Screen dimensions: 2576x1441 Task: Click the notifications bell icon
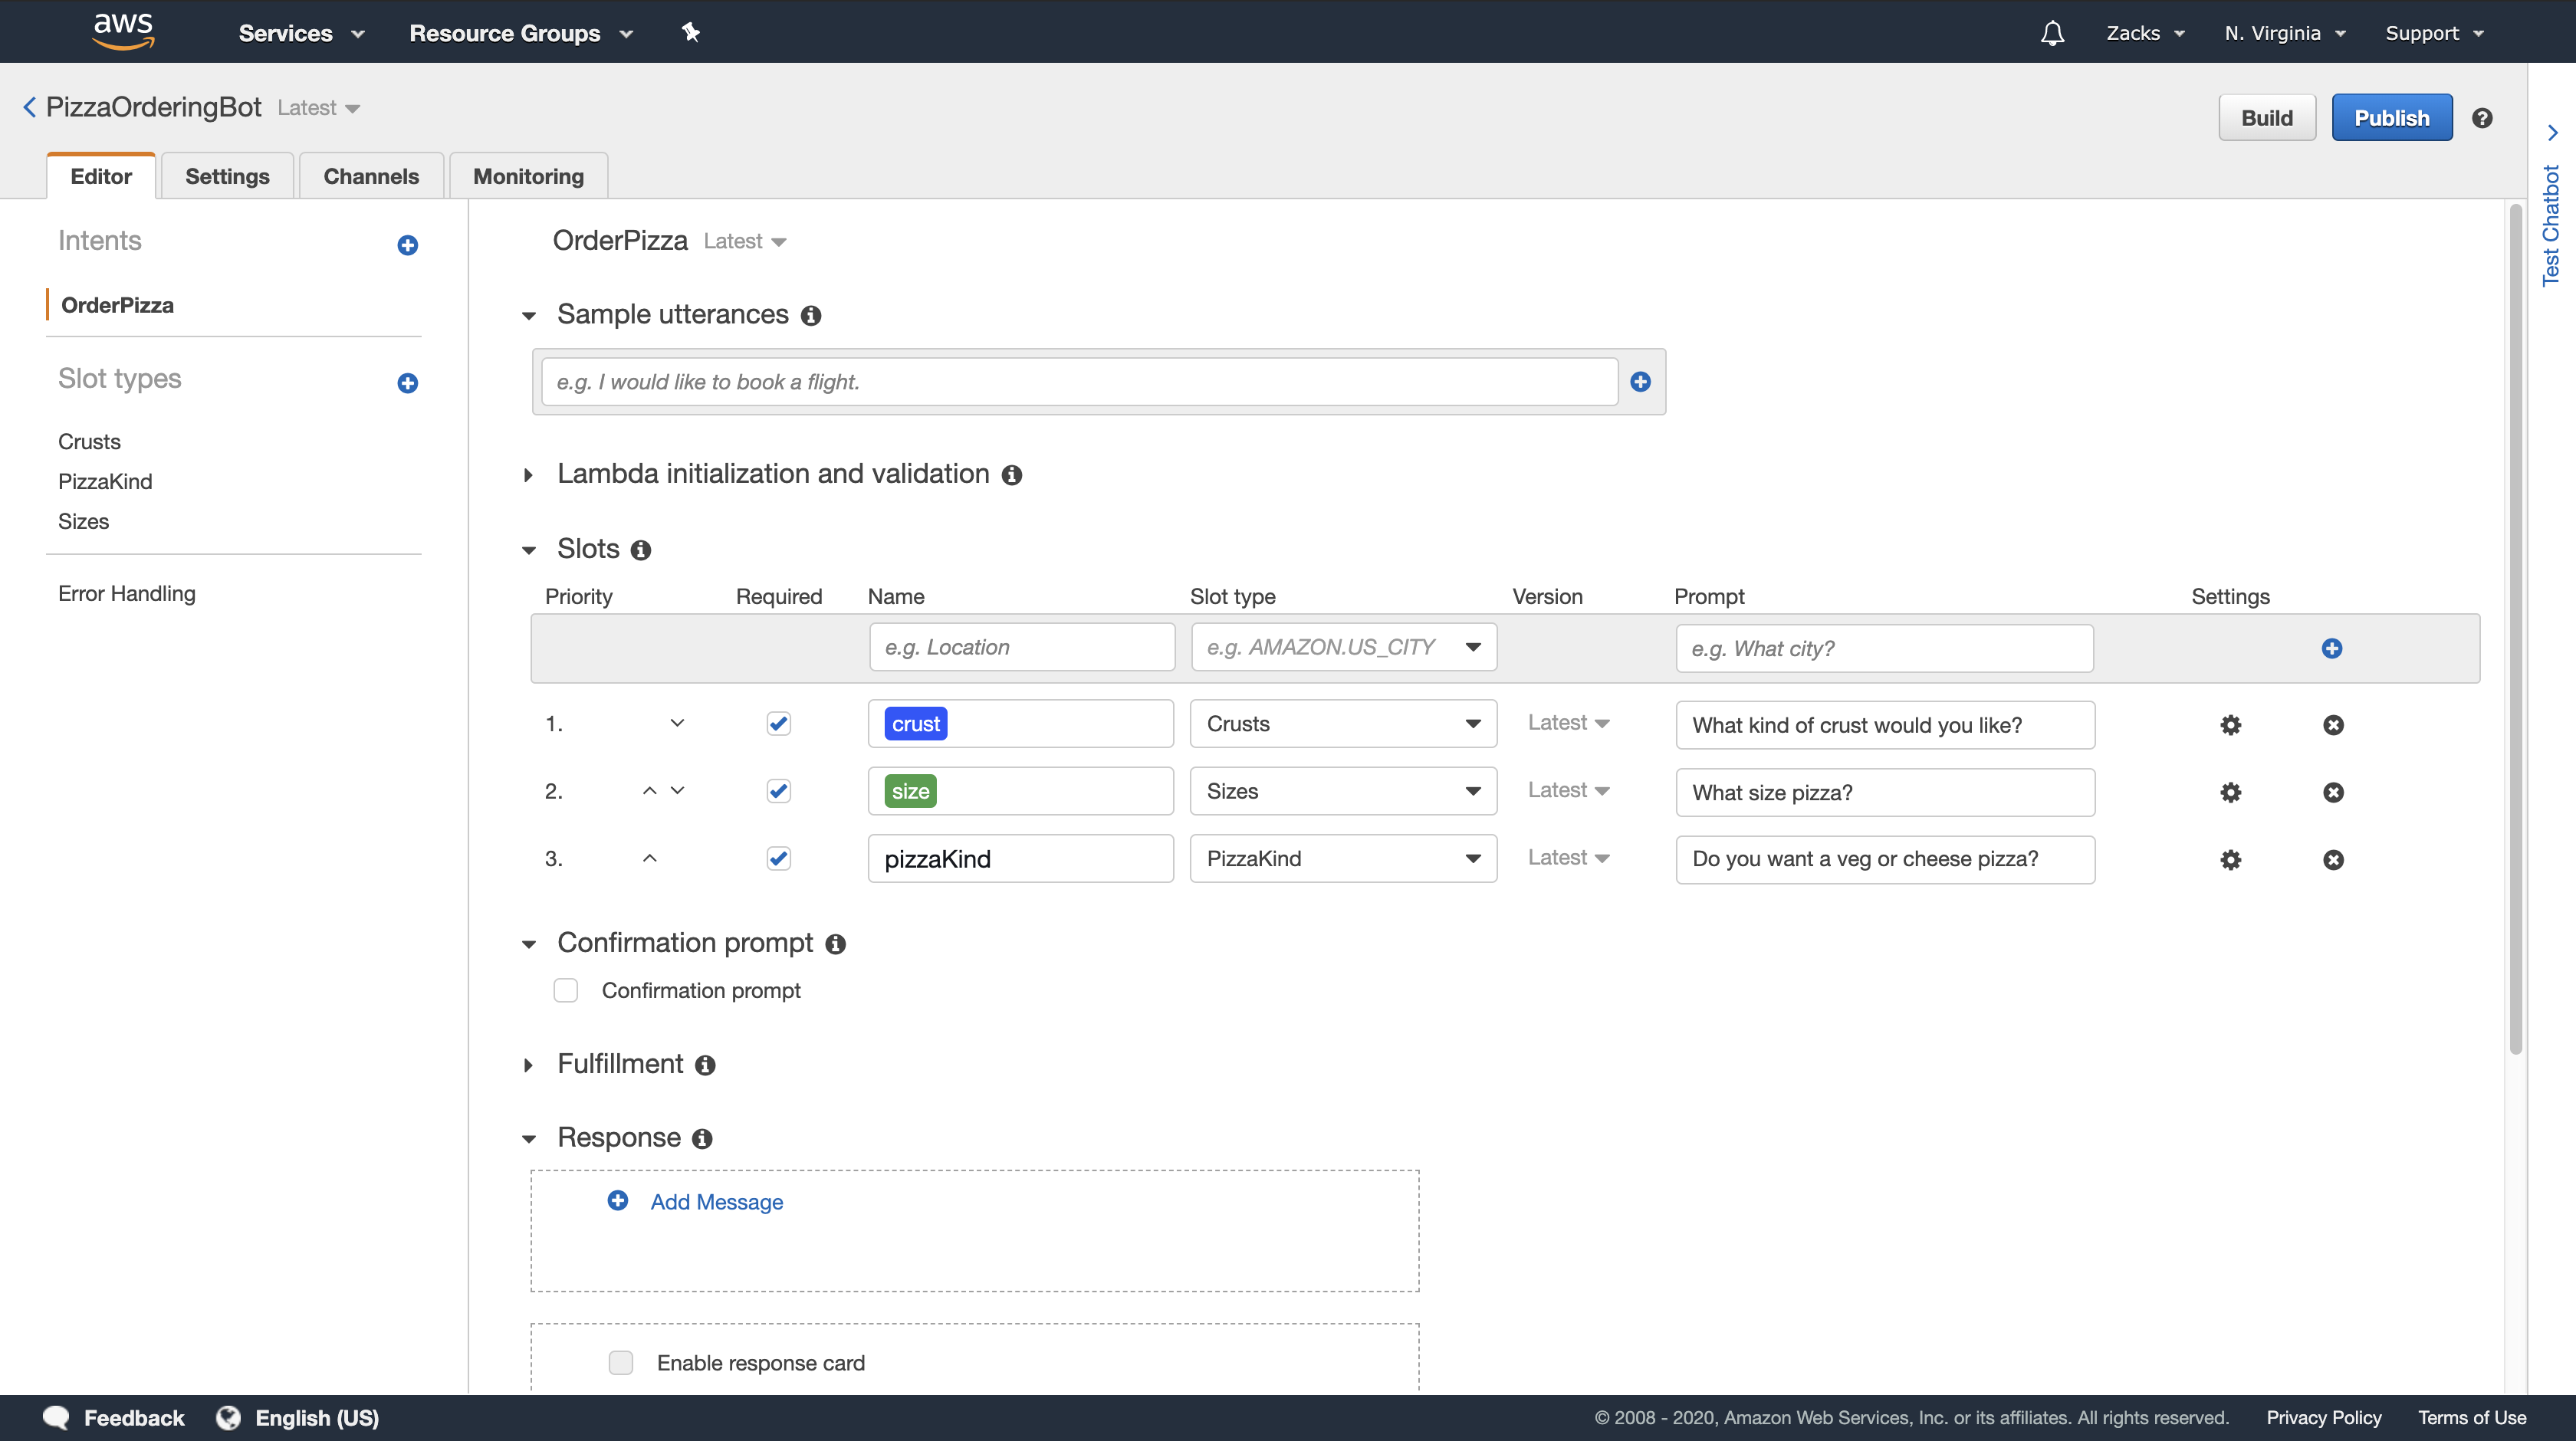point(2052,33)
